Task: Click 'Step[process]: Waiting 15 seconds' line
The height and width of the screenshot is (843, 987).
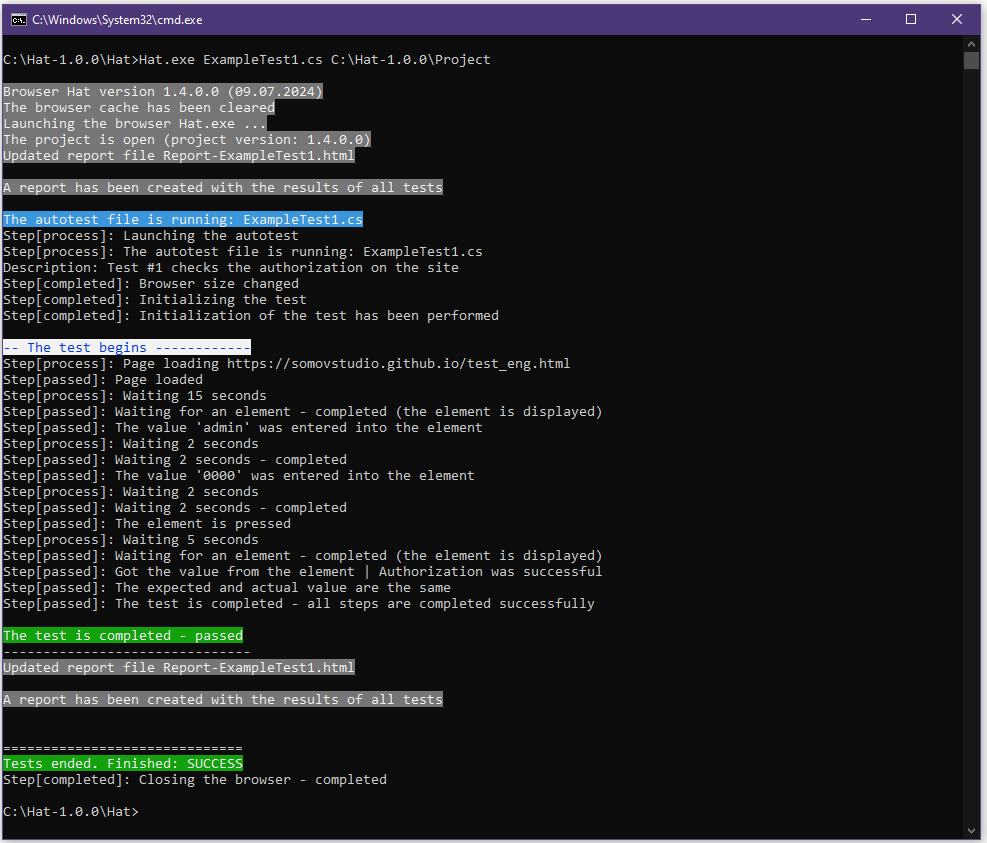Action: click(135, 396)
